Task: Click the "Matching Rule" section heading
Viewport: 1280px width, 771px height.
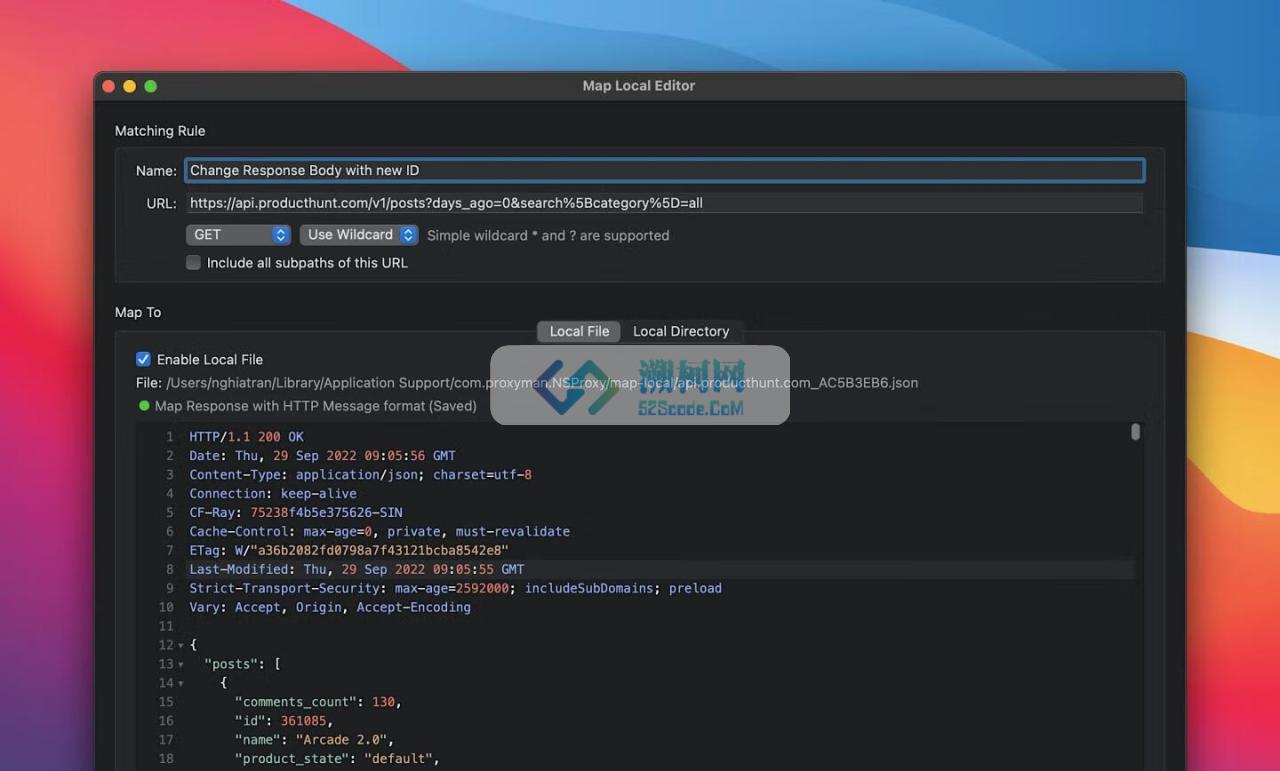Action: click(160, 131)
